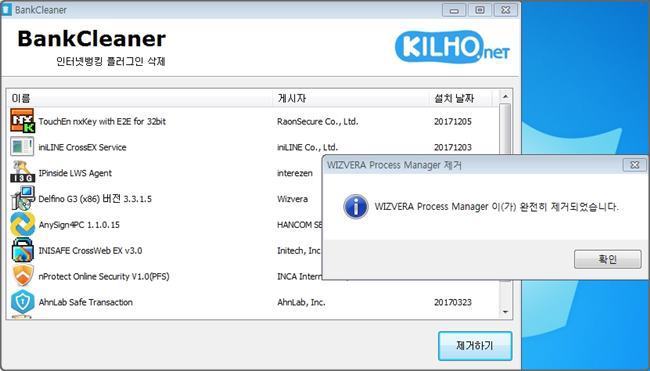
Task: Minimize the BankCleaner window
Action: click(x=454, y=10)
